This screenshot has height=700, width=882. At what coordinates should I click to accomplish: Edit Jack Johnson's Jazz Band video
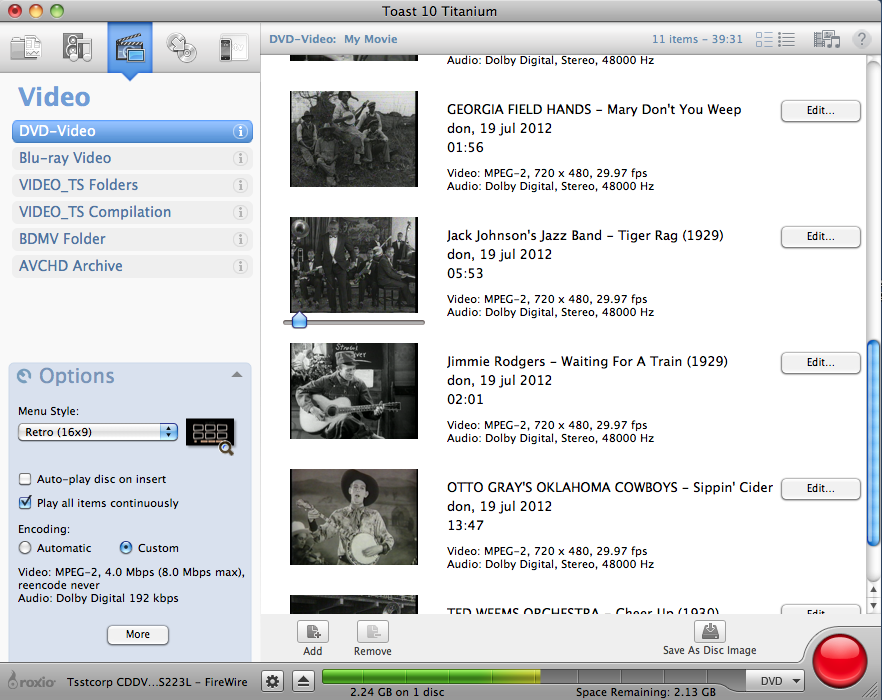(x=820, y=237)
